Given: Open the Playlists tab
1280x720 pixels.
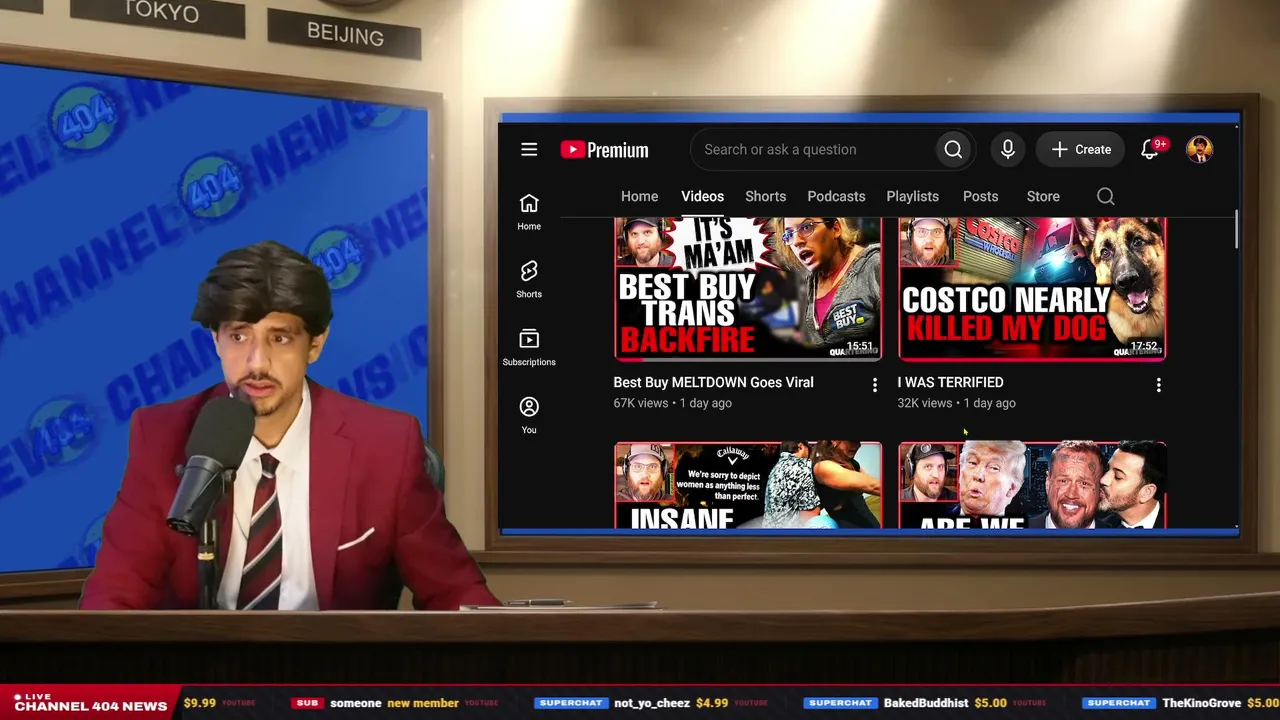Looking at the screenshot, I should [x=912, y=197].
